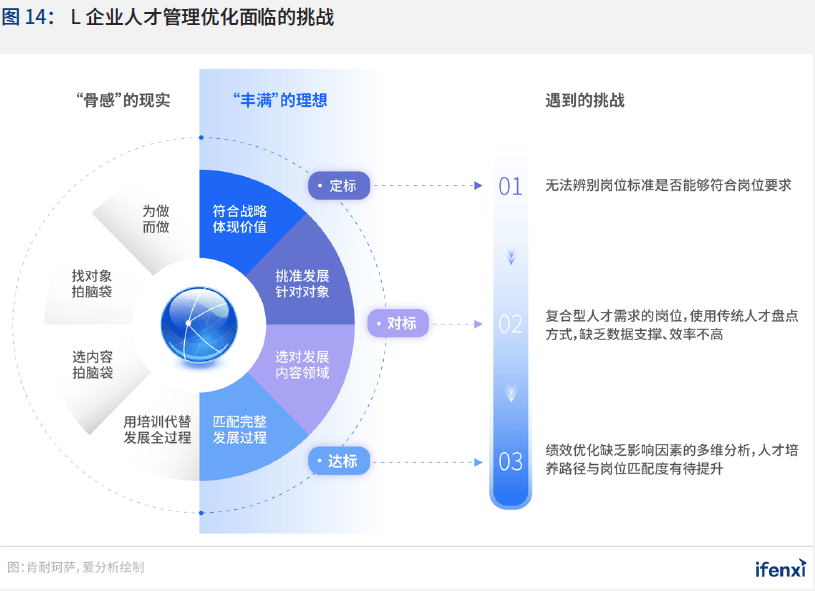Click the 匹配完整 发展过程 segment
815x591 pixels.
(x=240, y=430)
